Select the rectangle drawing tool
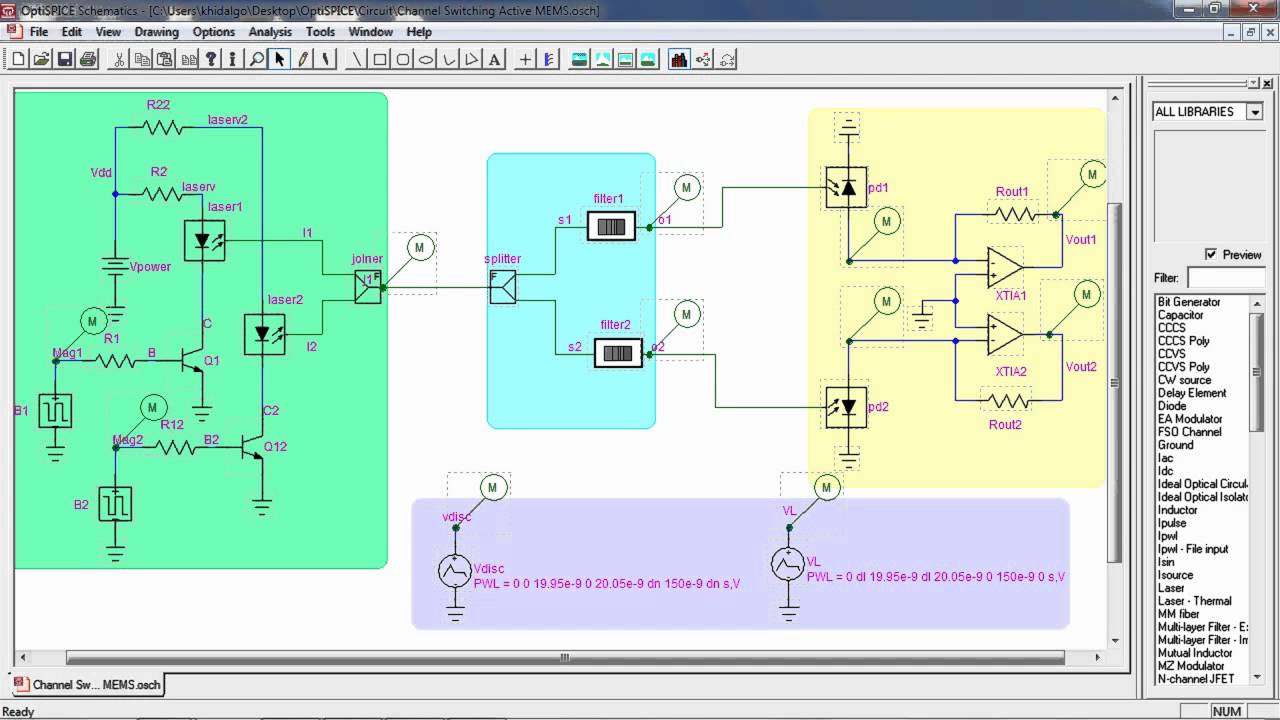 [380, 59]
